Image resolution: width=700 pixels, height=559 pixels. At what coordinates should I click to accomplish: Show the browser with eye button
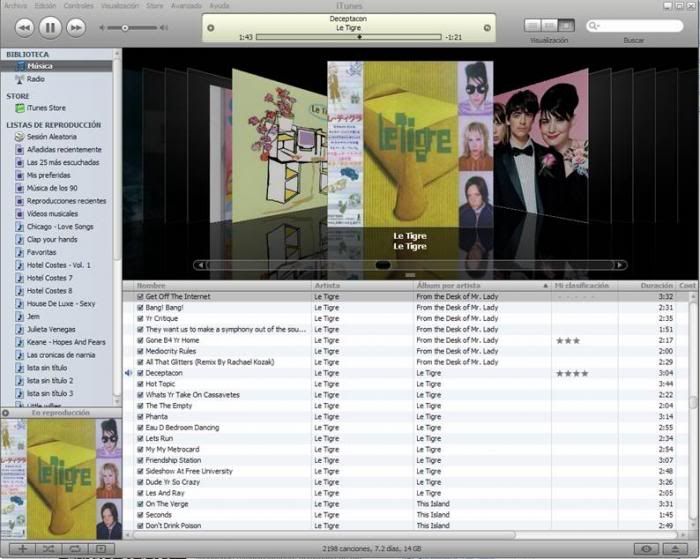646,549
